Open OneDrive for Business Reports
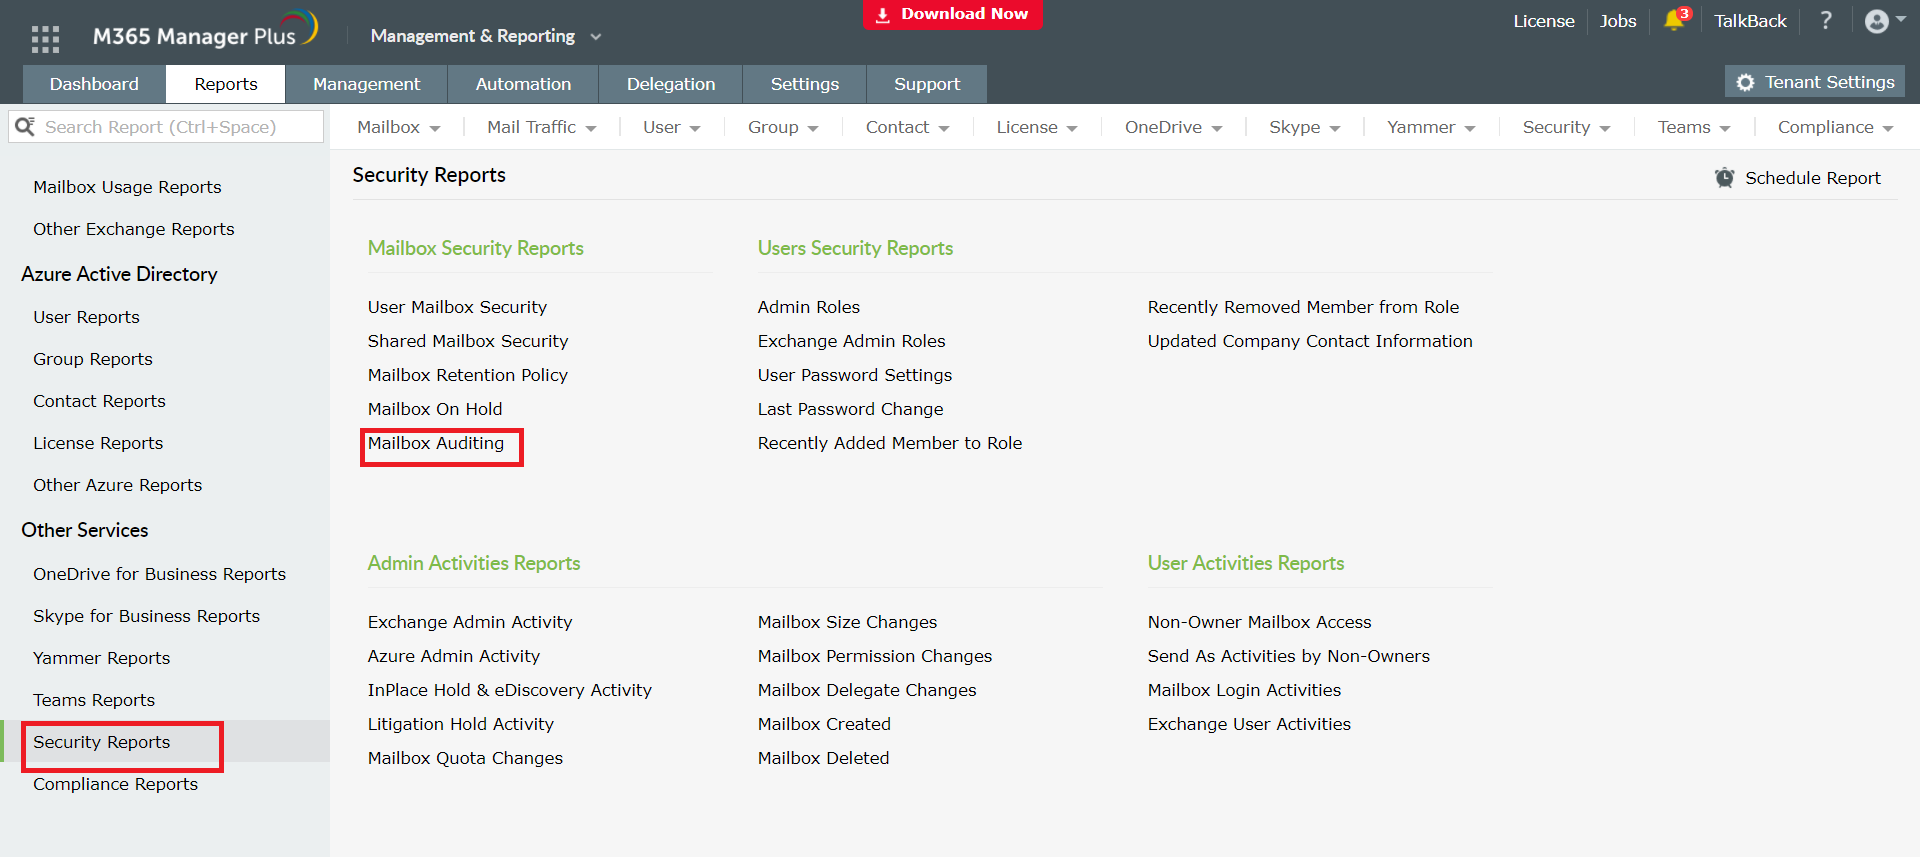The height and width of the screenshot is (857, 1920). (160, 574)
